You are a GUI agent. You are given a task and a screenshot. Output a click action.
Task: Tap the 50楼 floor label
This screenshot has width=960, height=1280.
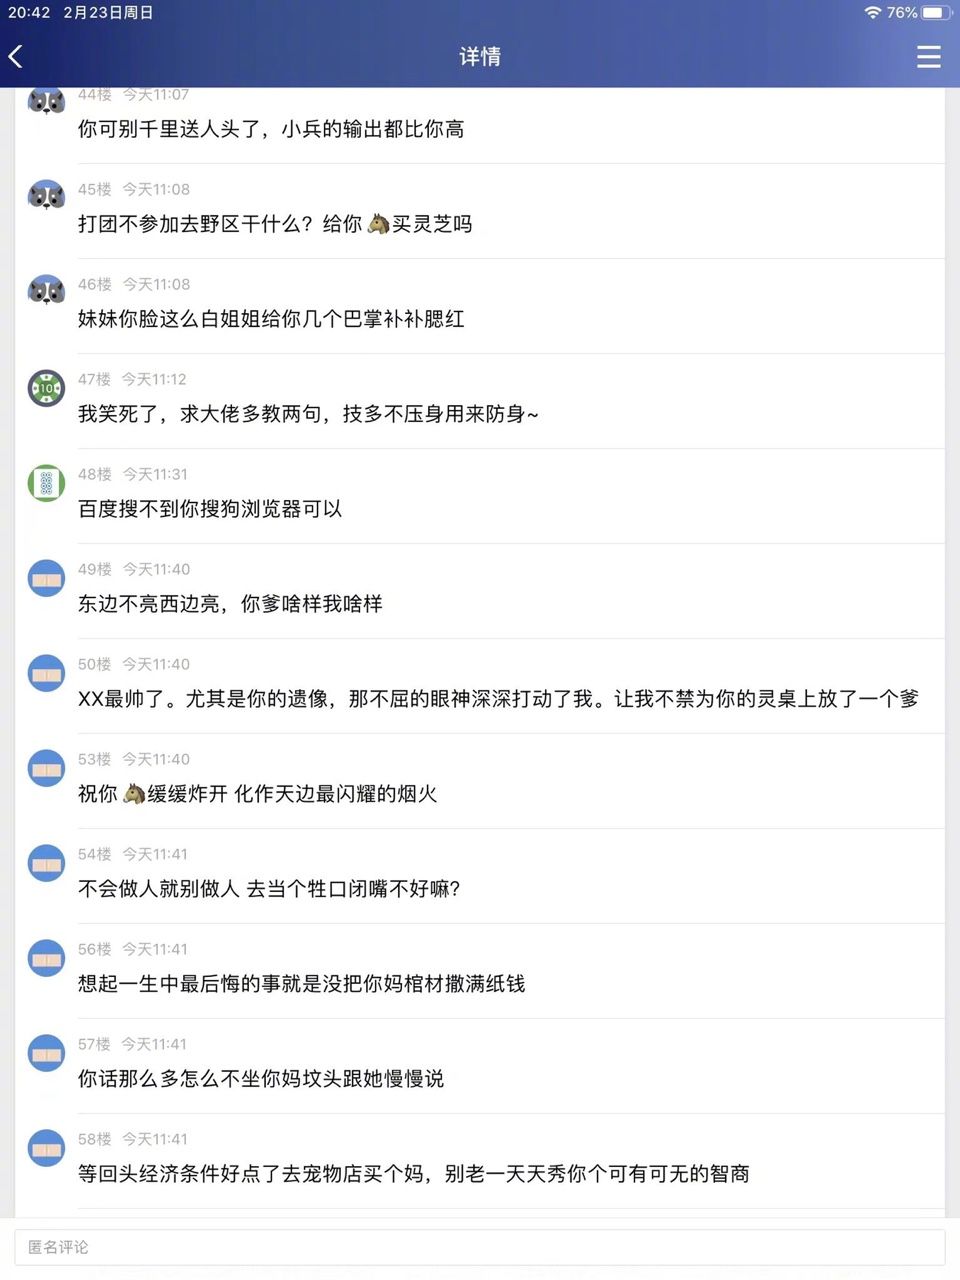(x=94, y=664)
